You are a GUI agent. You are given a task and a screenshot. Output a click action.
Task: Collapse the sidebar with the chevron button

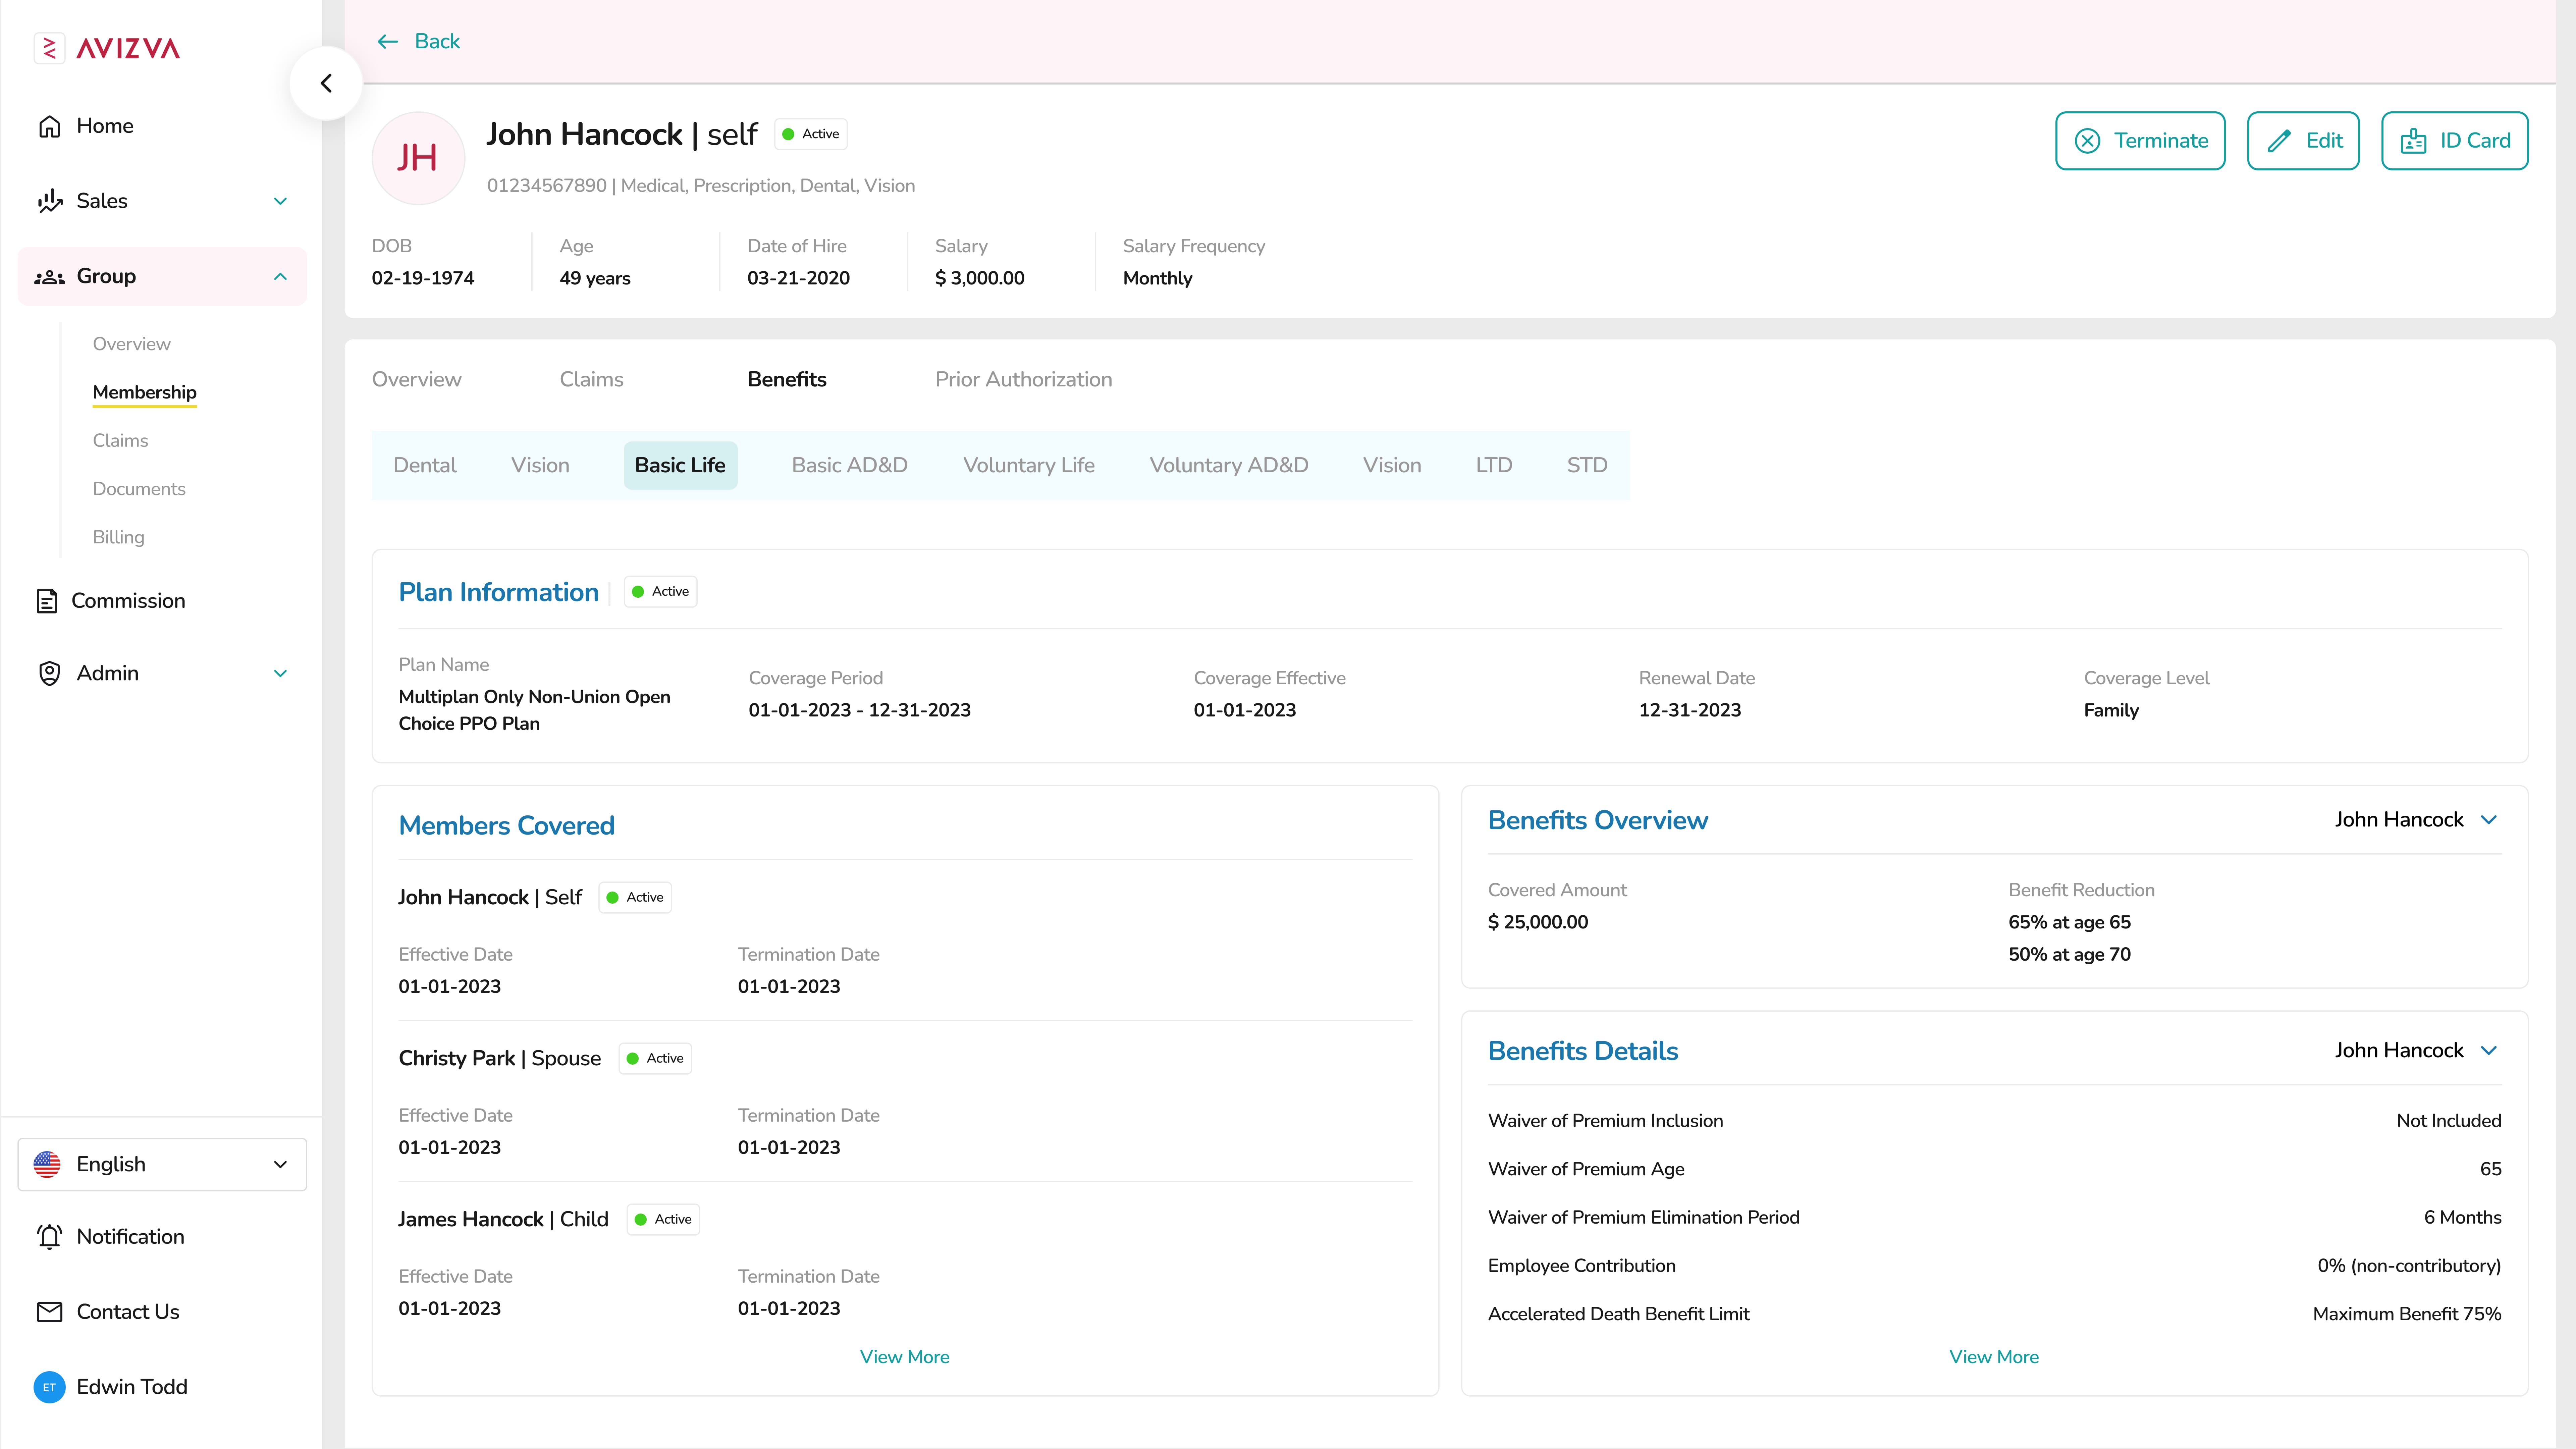(x=326, y=83)
